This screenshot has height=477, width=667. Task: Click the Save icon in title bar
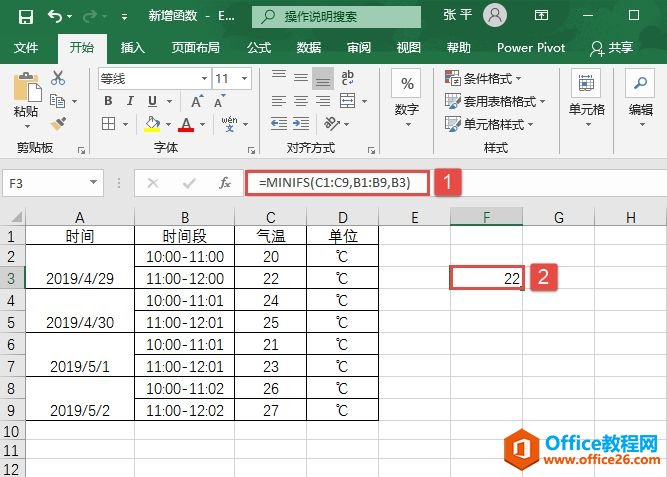26,17
